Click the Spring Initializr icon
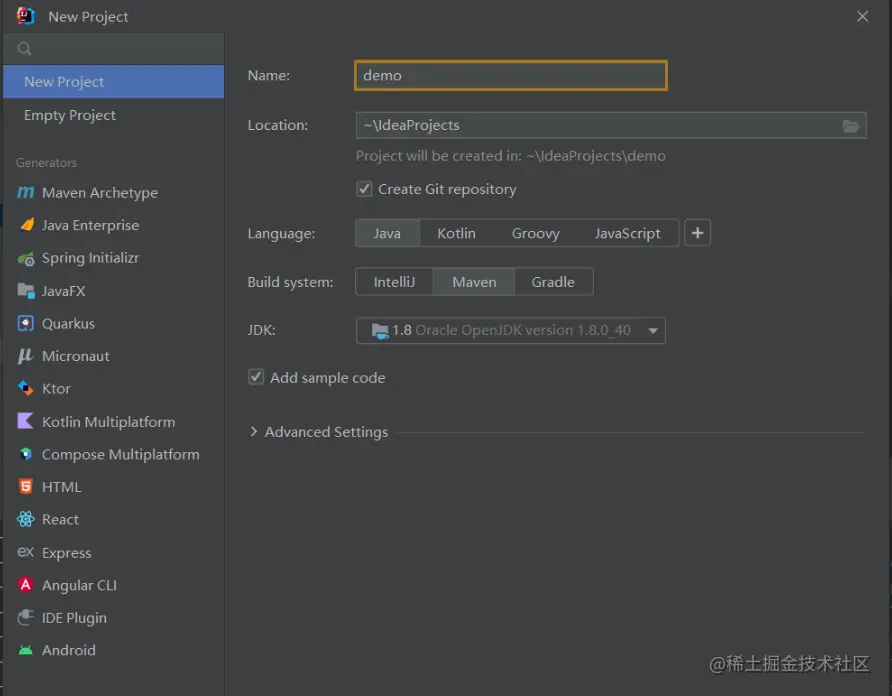This screenshot has height=696, width=892. [x=26, y=259]
